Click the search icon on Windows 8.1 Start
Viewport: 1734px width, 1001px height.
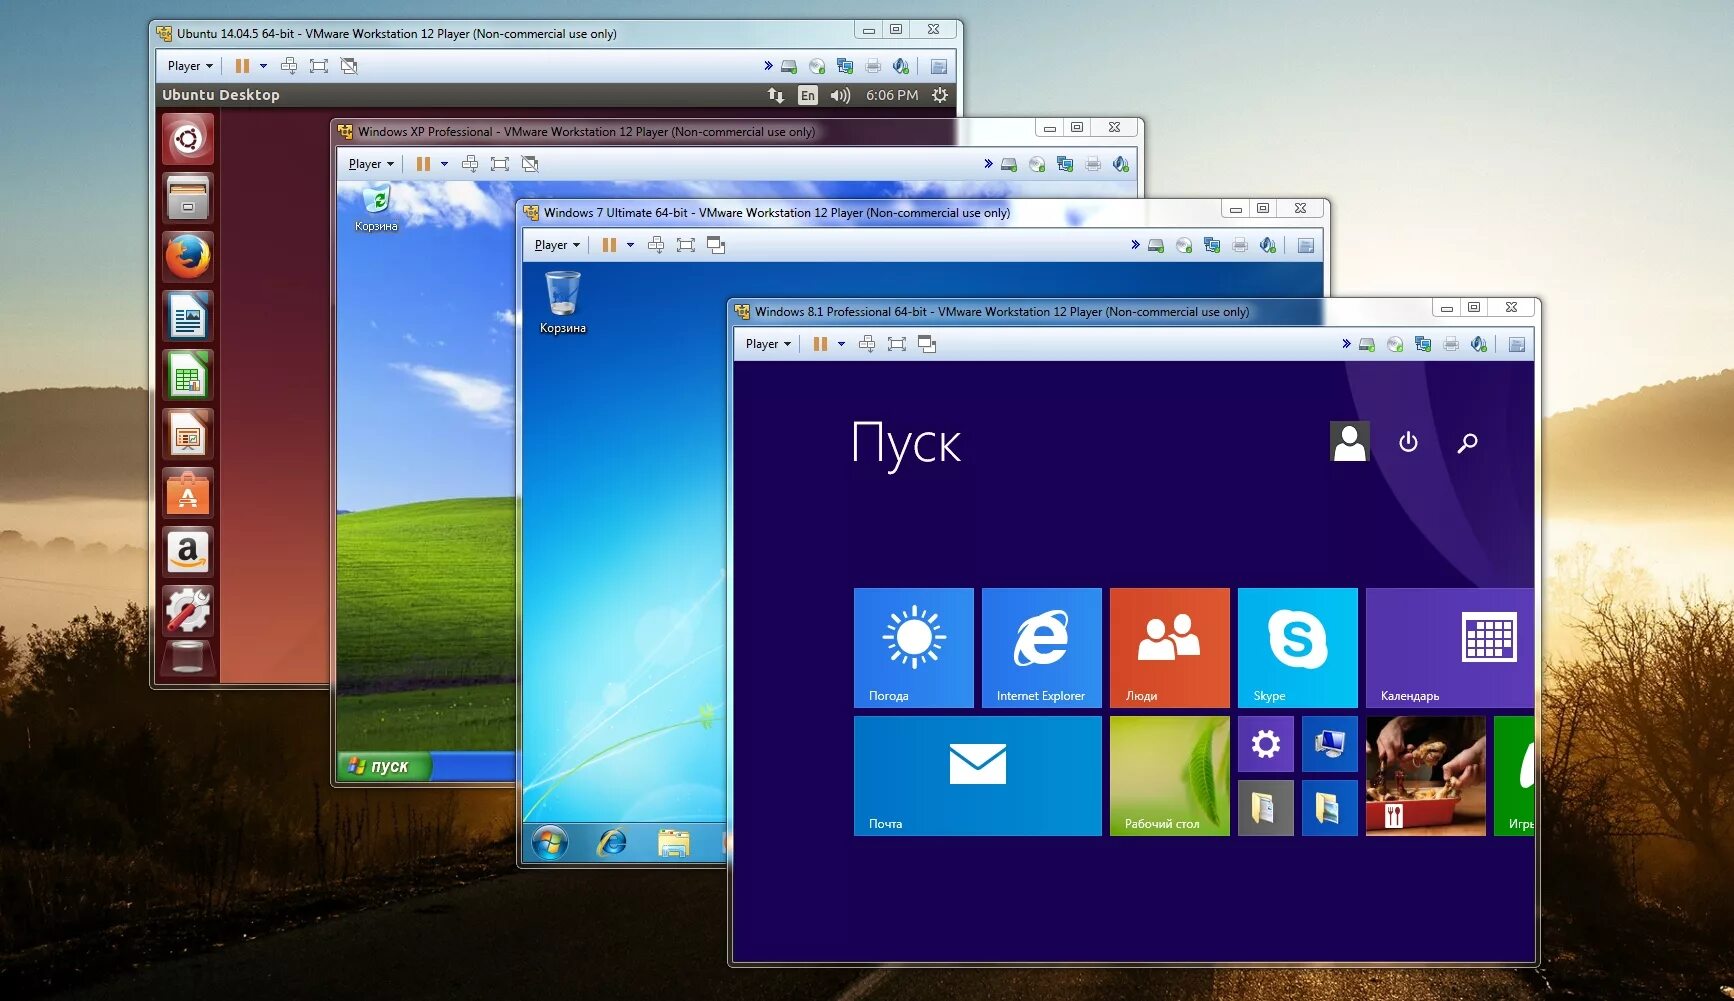(x=1467, y=442)
